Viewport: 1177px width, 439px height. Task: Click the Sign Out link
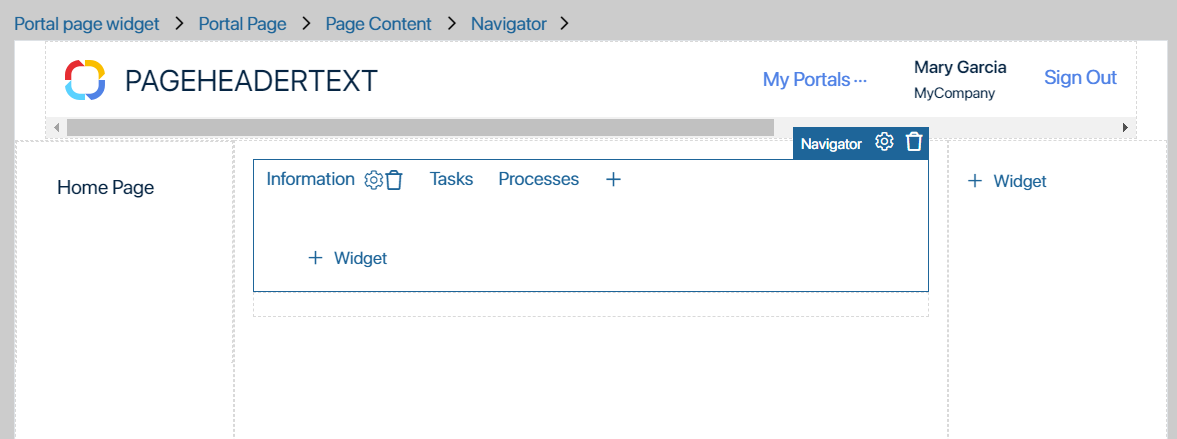(1080, 77)
